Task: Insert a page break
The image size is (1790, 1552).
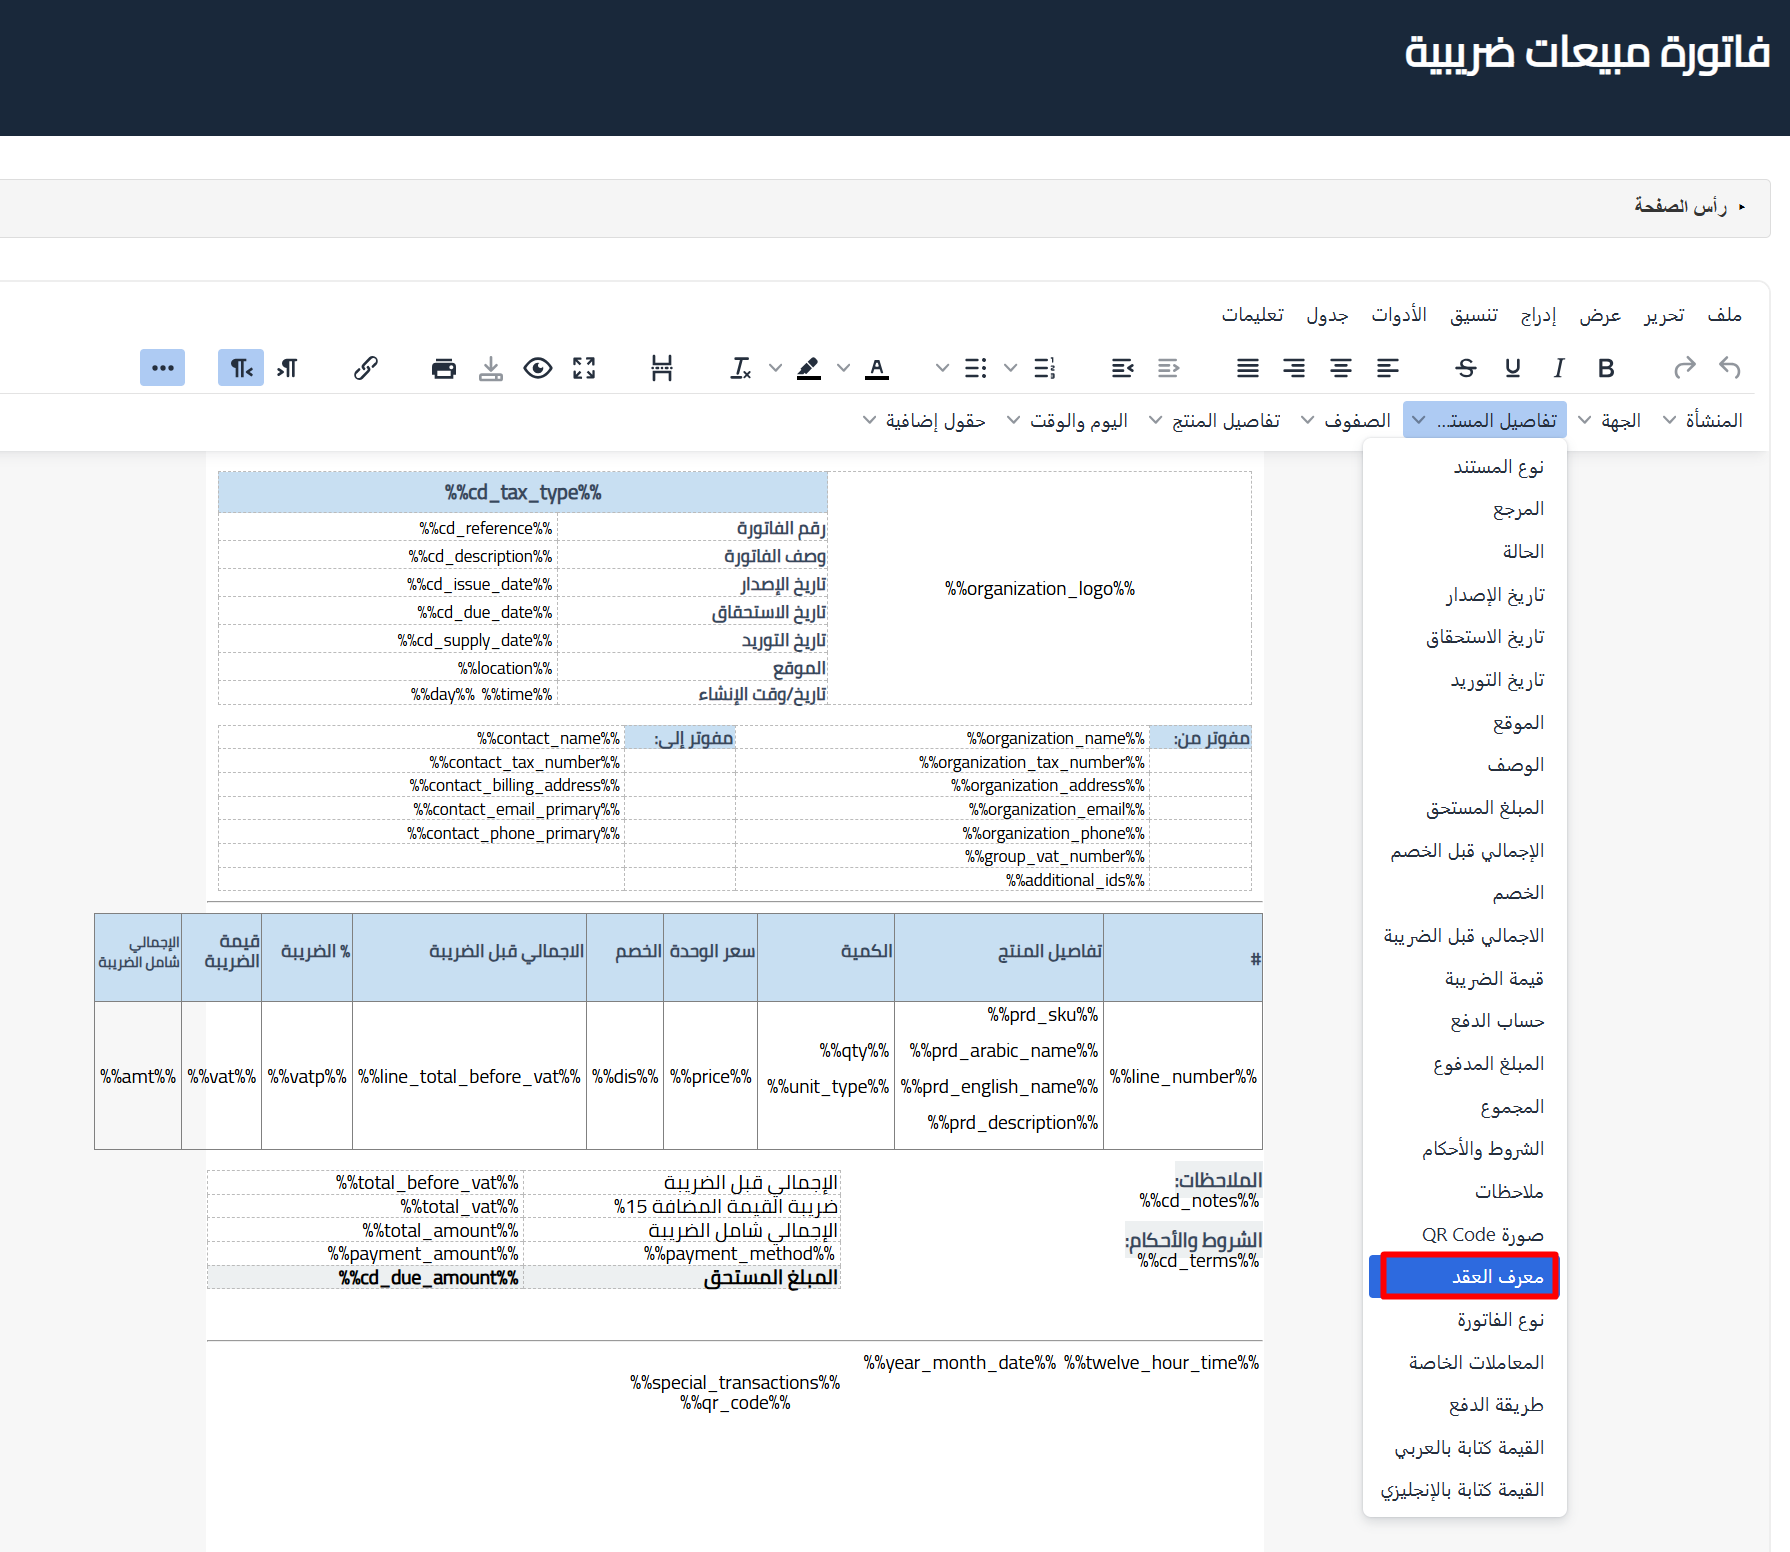Action: coord(662,368)
